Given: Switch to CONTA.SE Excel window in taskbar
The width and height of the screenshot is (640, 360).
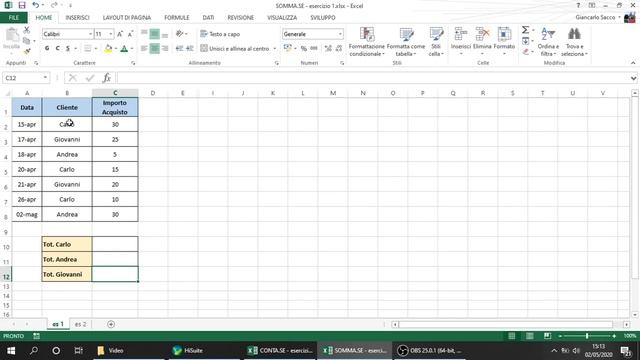Looking at the screenshot, I should [280, 351].
